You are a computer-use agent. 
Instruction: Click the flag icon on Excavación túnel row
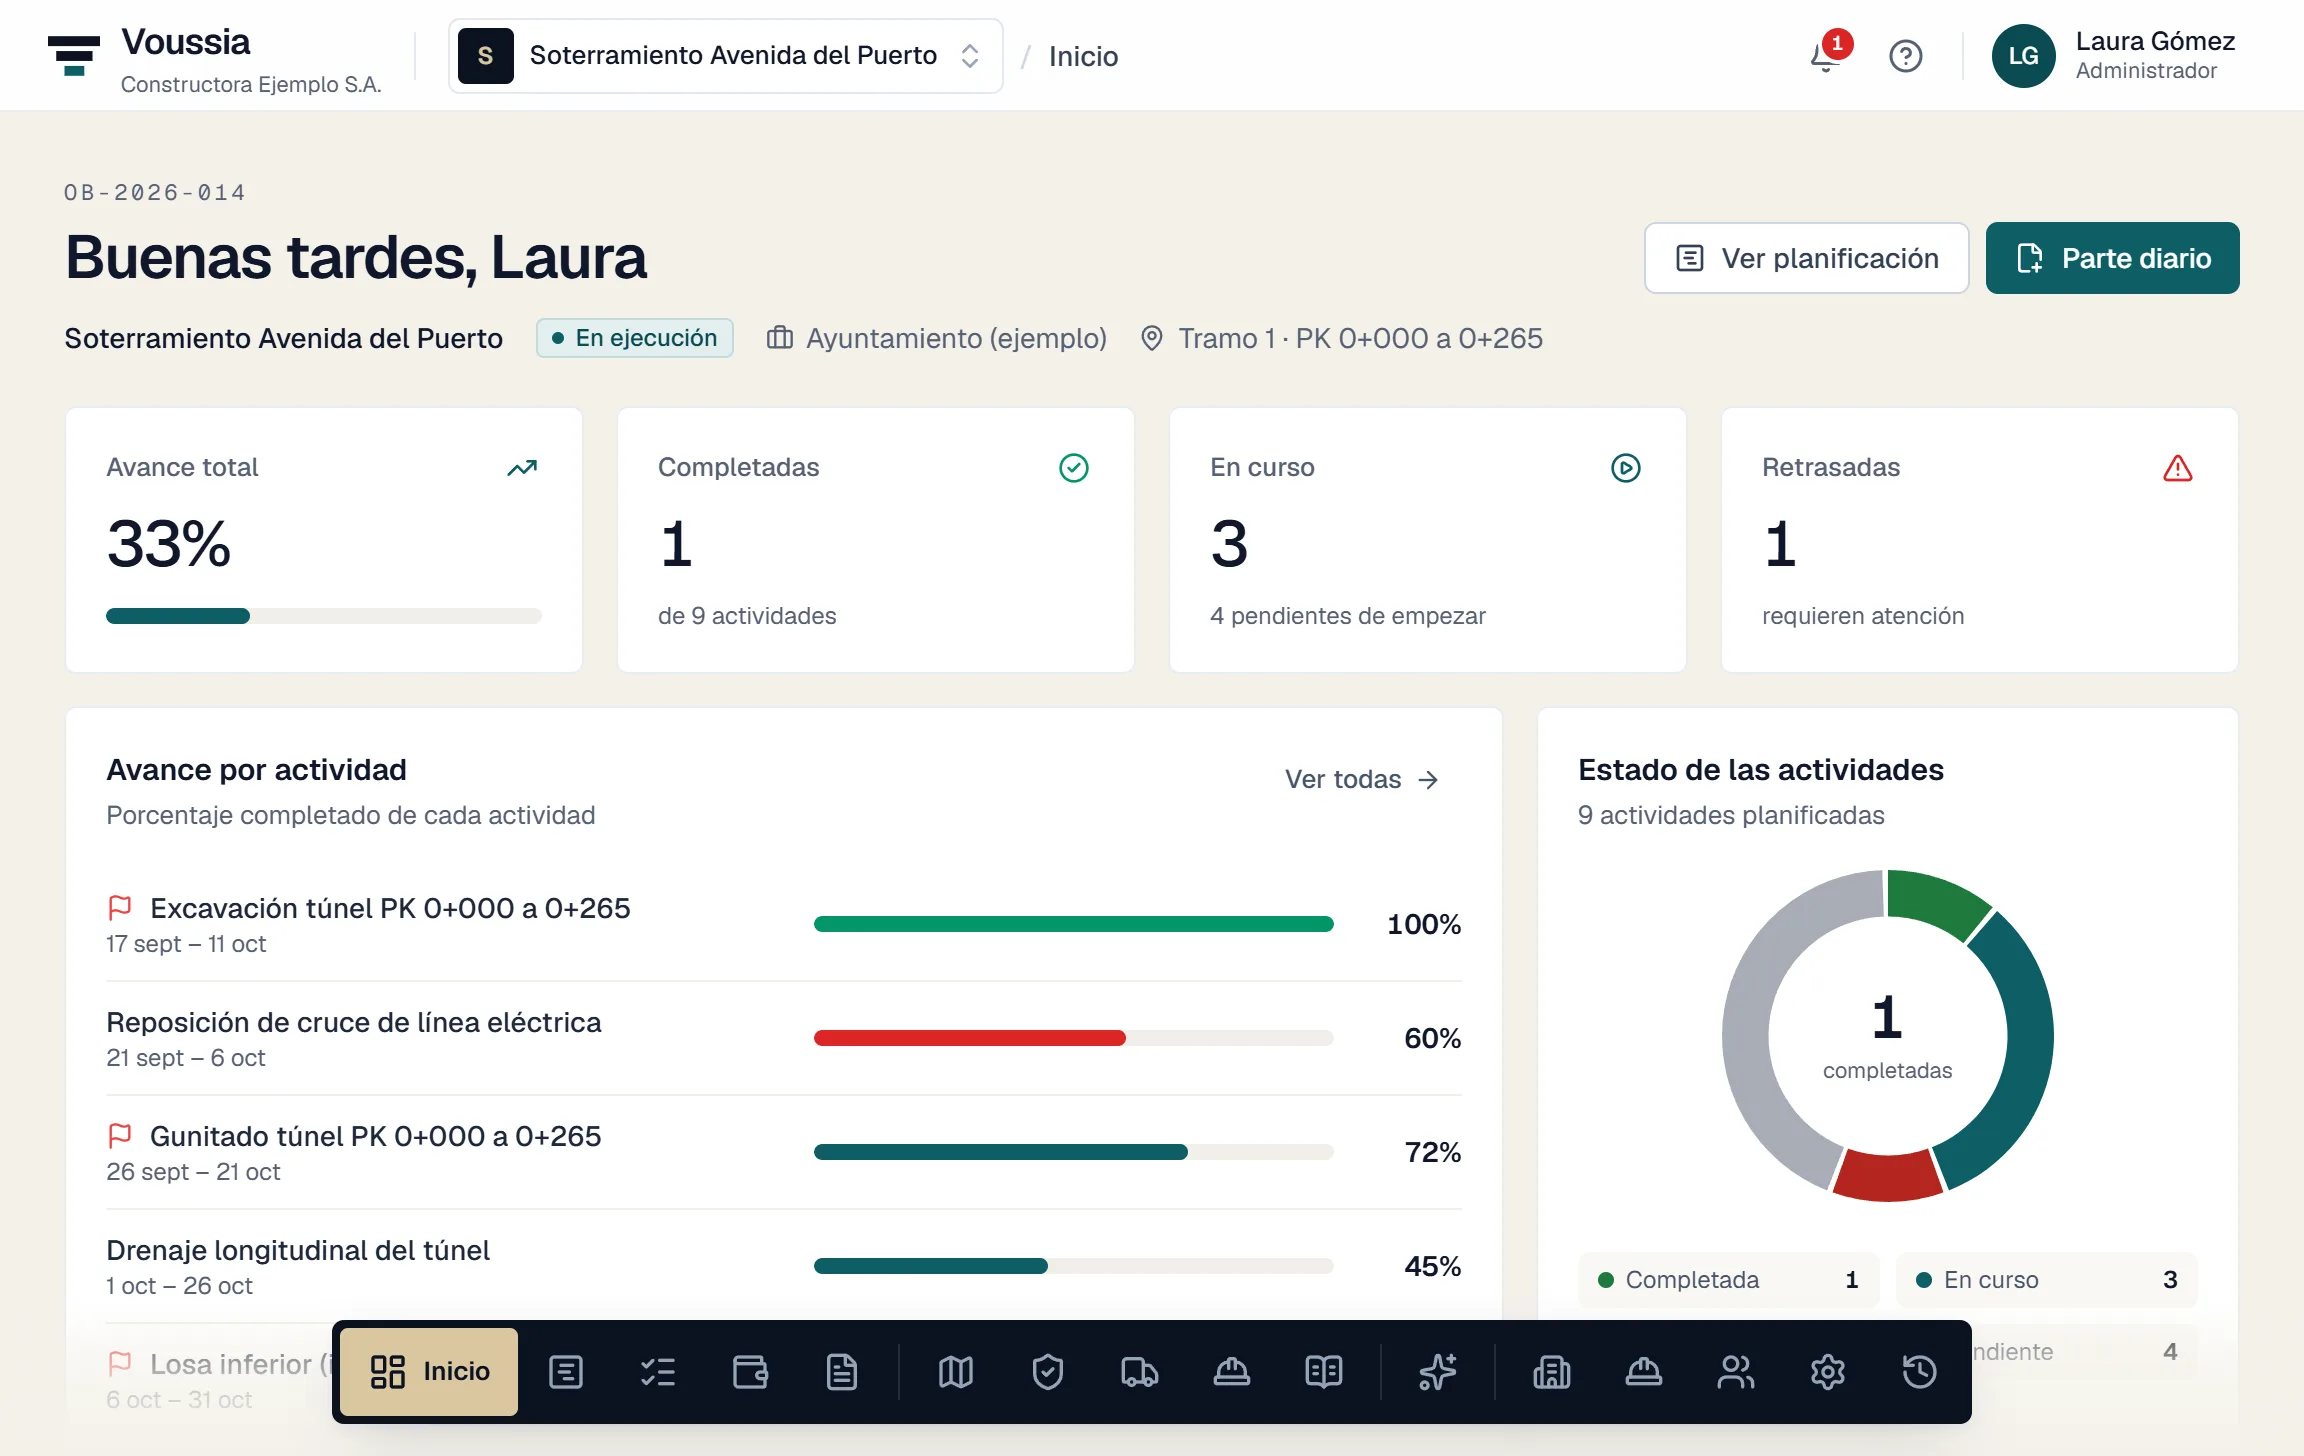pyautogui.click(x=120, y=908)
